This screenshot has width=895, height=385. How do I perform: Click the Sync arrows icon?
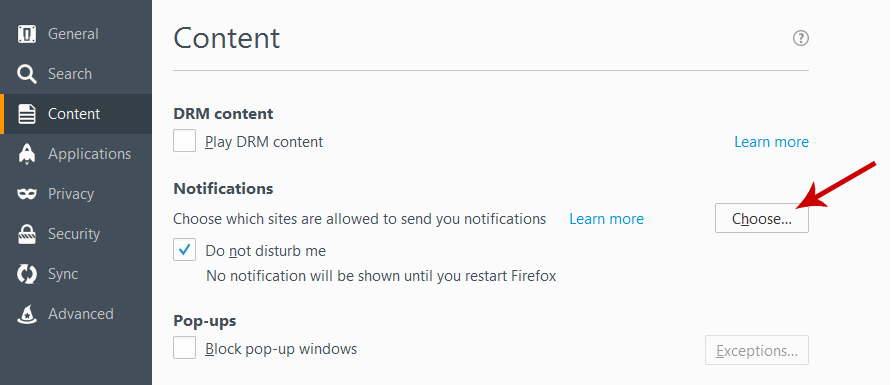coord(27,274)
